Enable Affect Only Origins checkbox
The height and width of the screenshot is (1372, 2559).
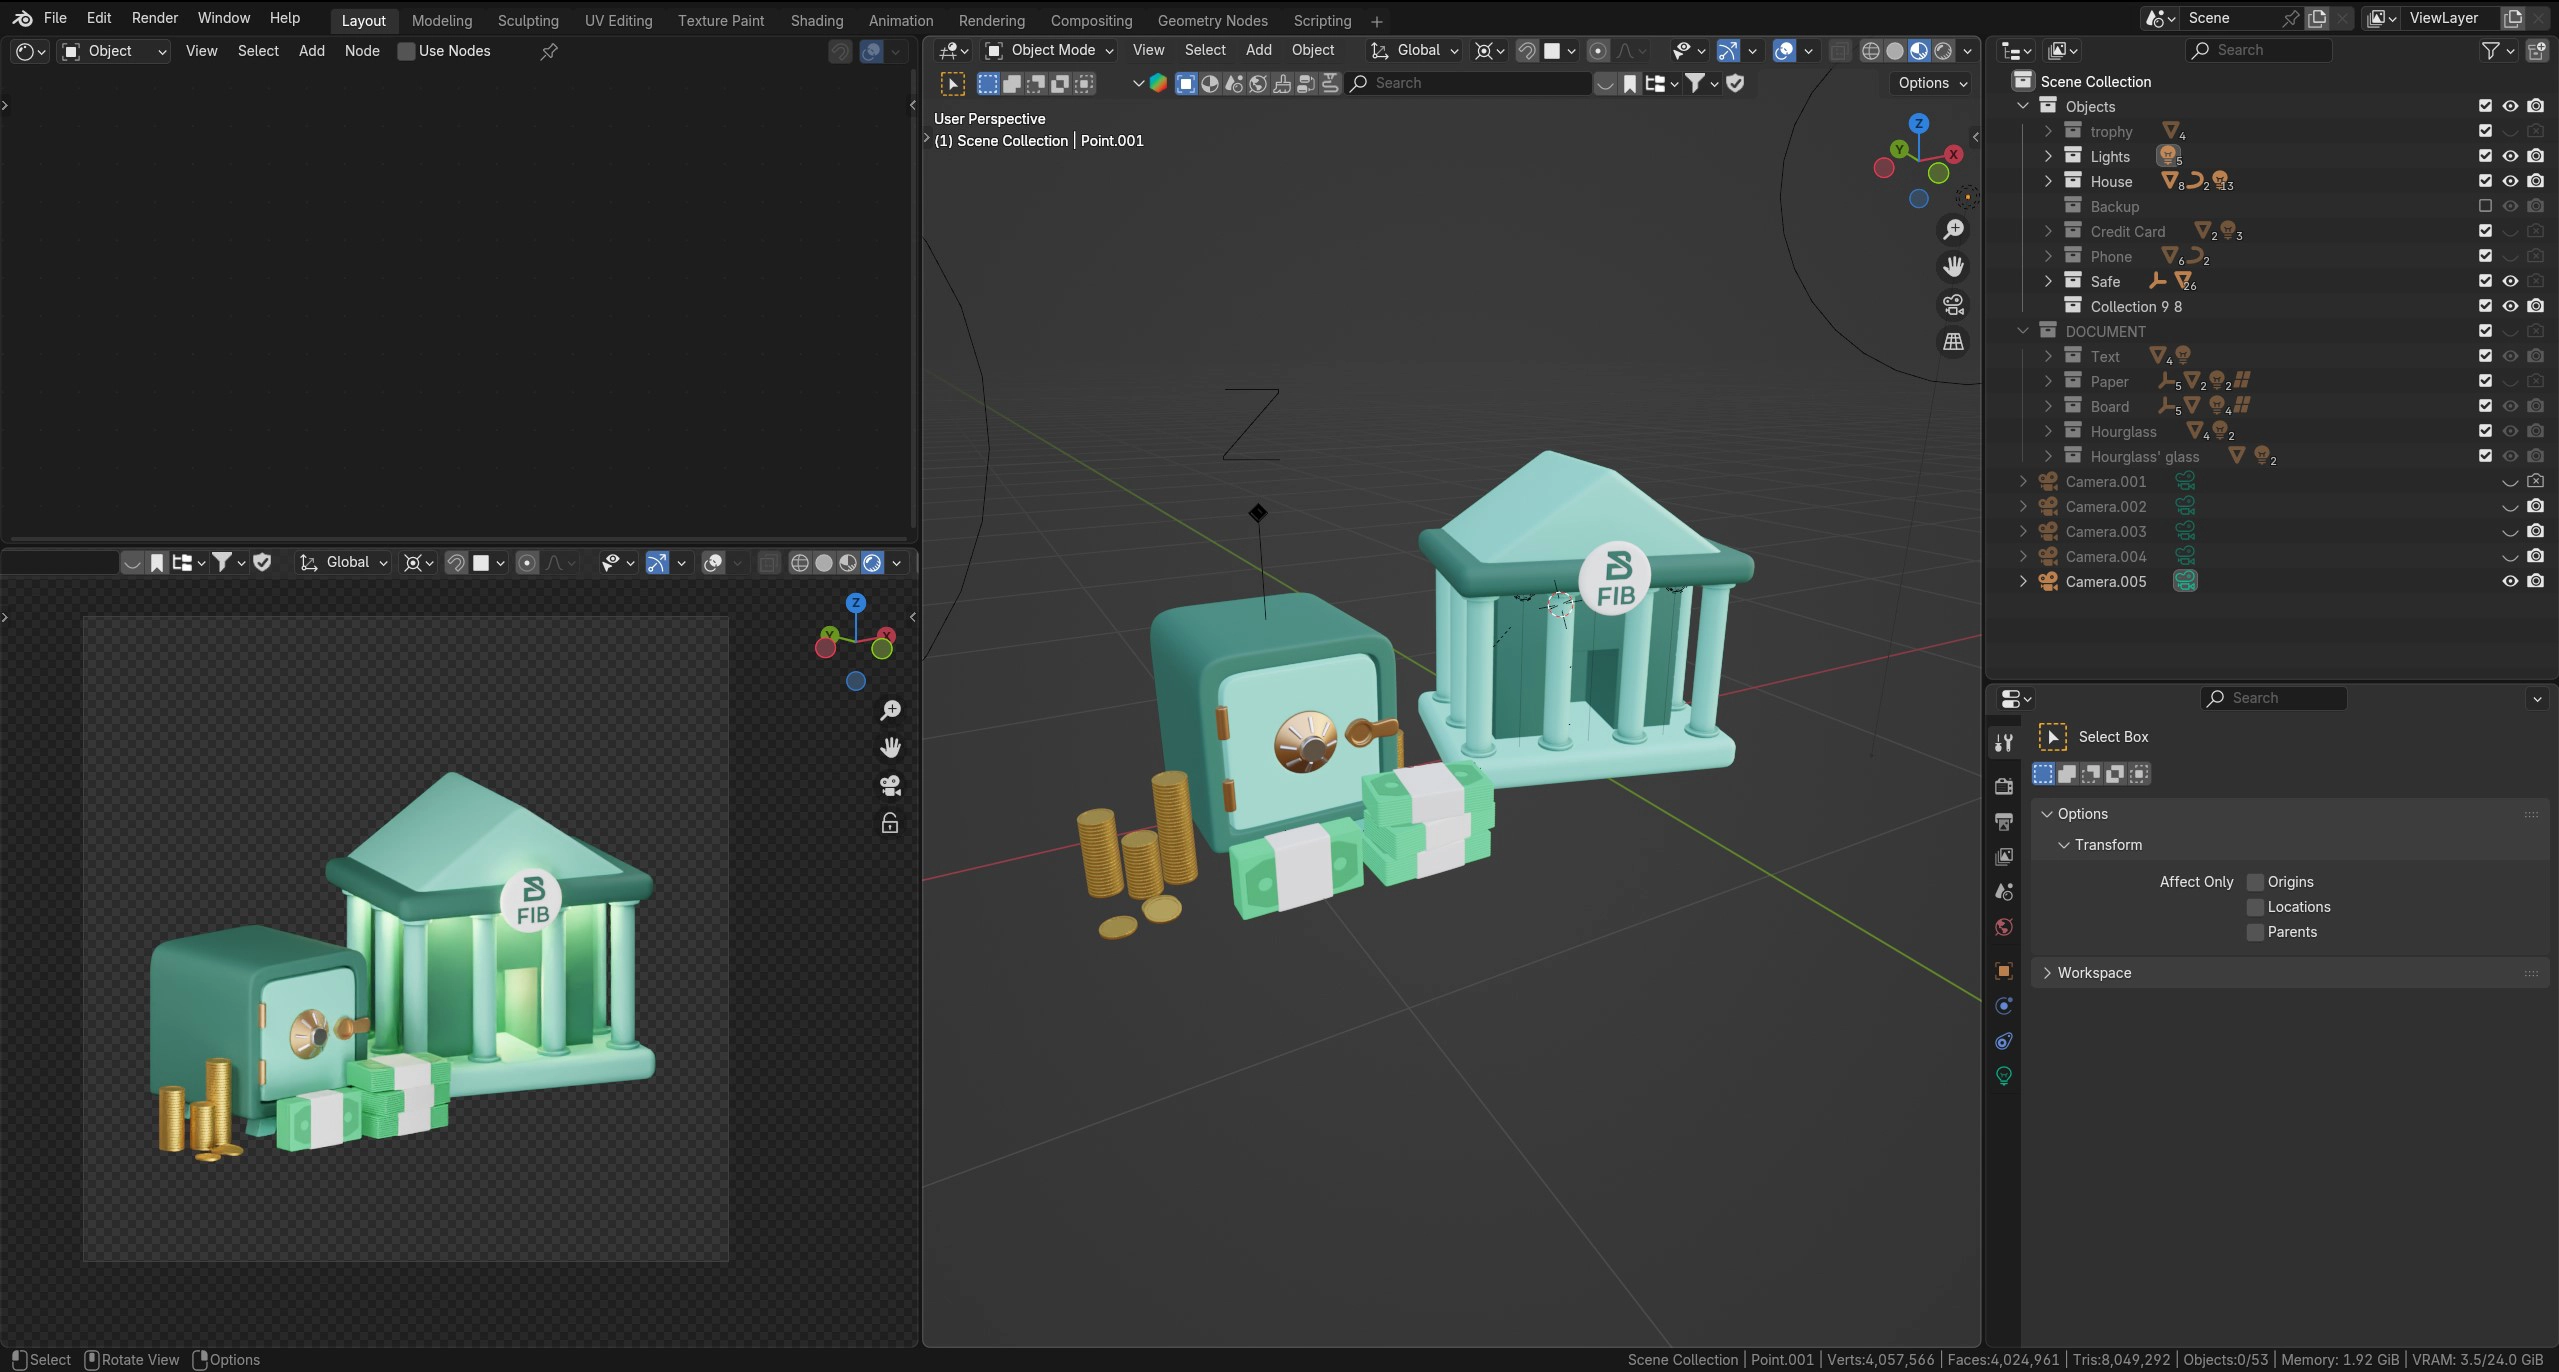tap(2255, 882)
